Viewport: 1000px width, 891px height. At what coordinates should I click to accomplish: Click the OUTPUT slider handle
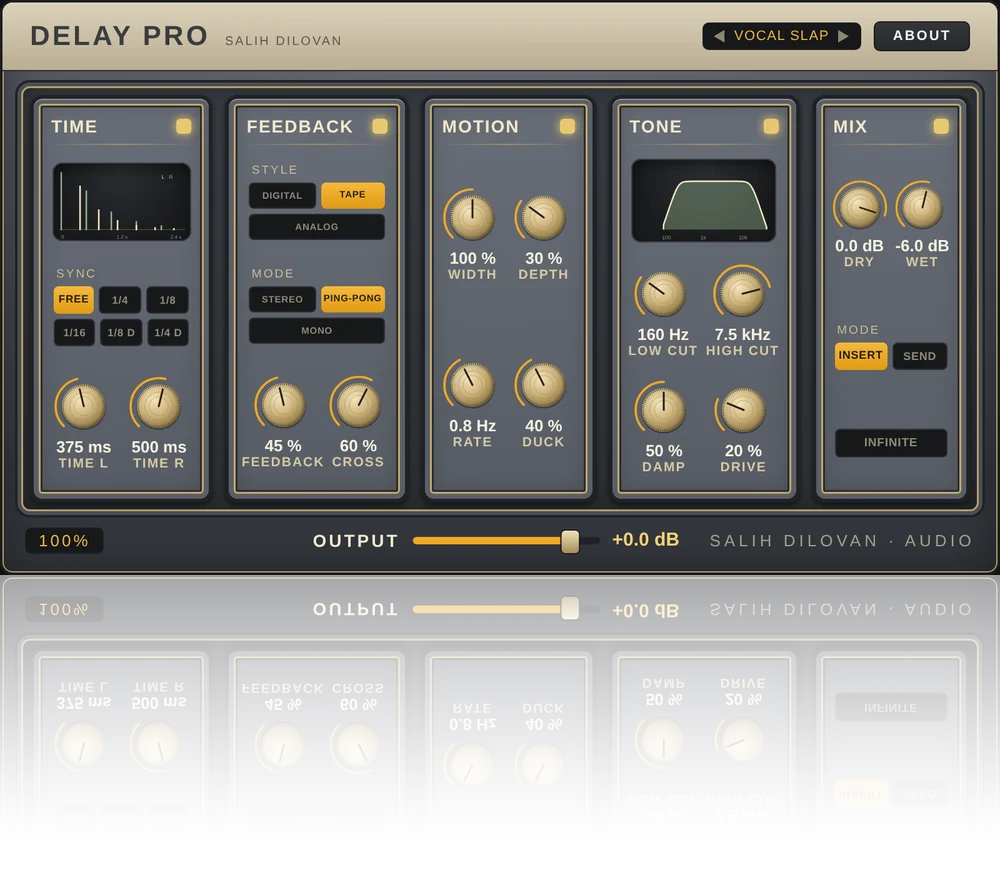(x=570, y=541)
